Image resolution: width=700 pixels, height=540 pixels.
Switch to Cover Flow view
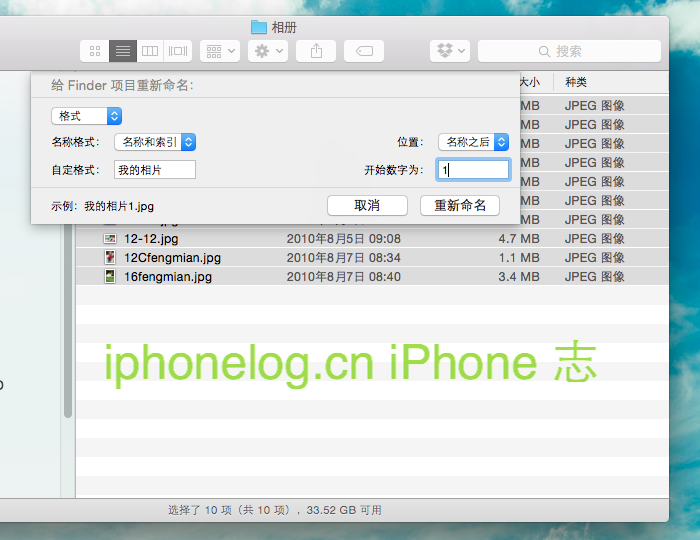pyautogui.click(x=178, y=51)
